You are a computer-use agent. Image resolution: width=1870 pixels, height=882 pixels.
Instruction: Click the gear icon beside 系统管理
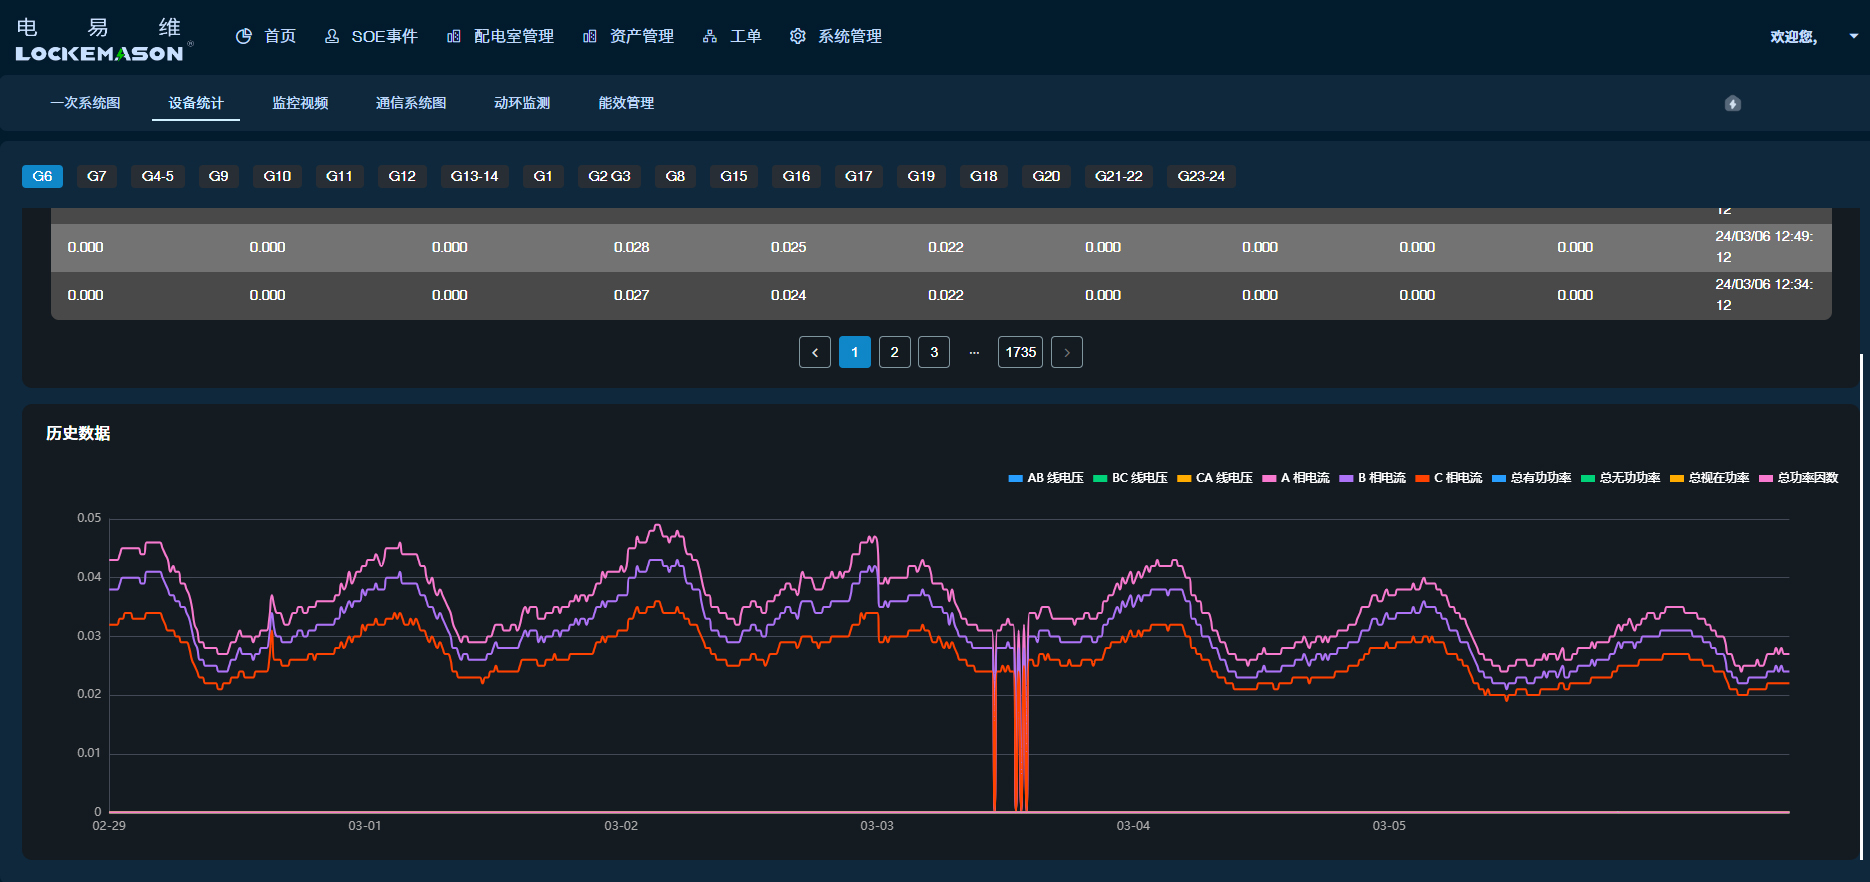tap(798, 36)
